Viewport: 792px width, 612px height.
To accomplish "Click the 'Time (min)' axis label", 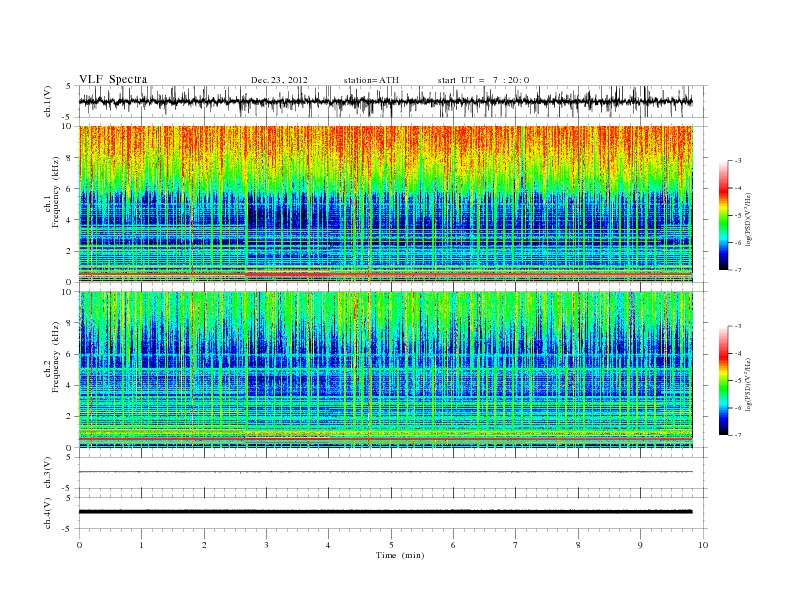I will 400,555.
